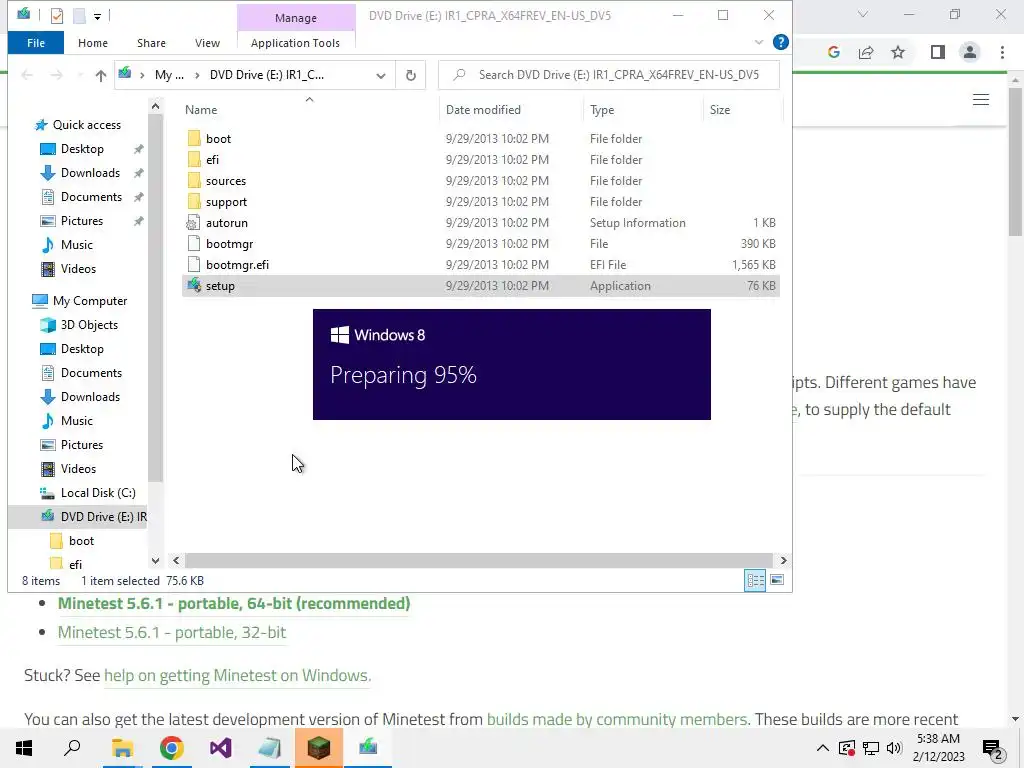Open Visual Studio from taskbar
The width and height of the screenshot is (1024, 768).
coord(221,748)
